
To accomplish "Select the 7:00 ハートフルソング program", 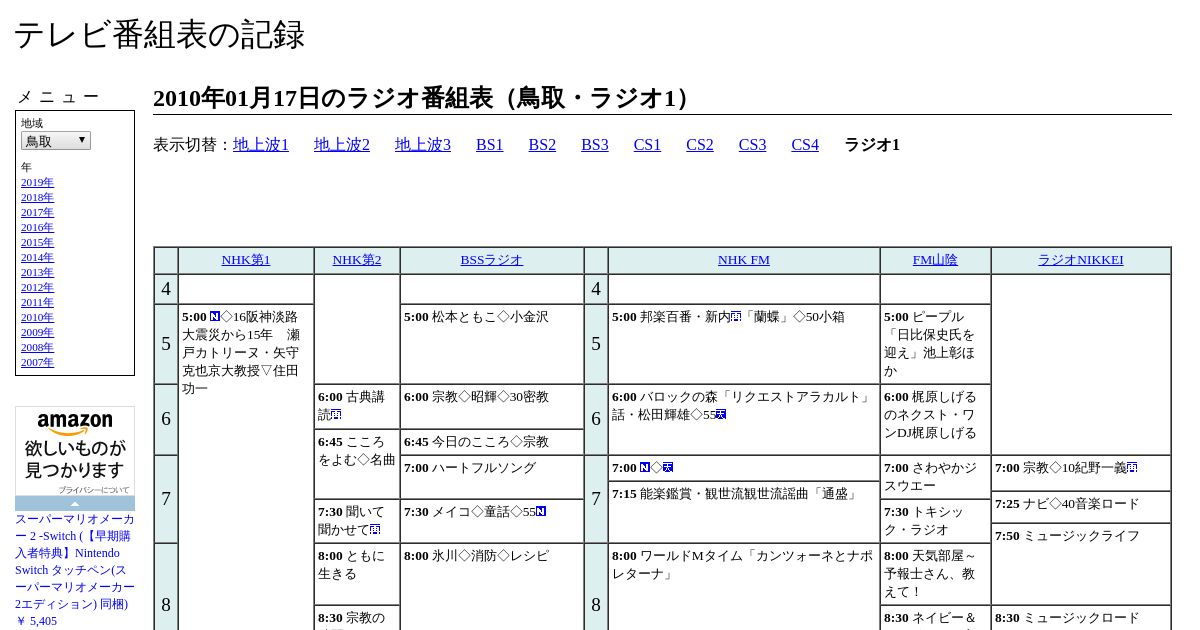I will [x=491, y=477].
